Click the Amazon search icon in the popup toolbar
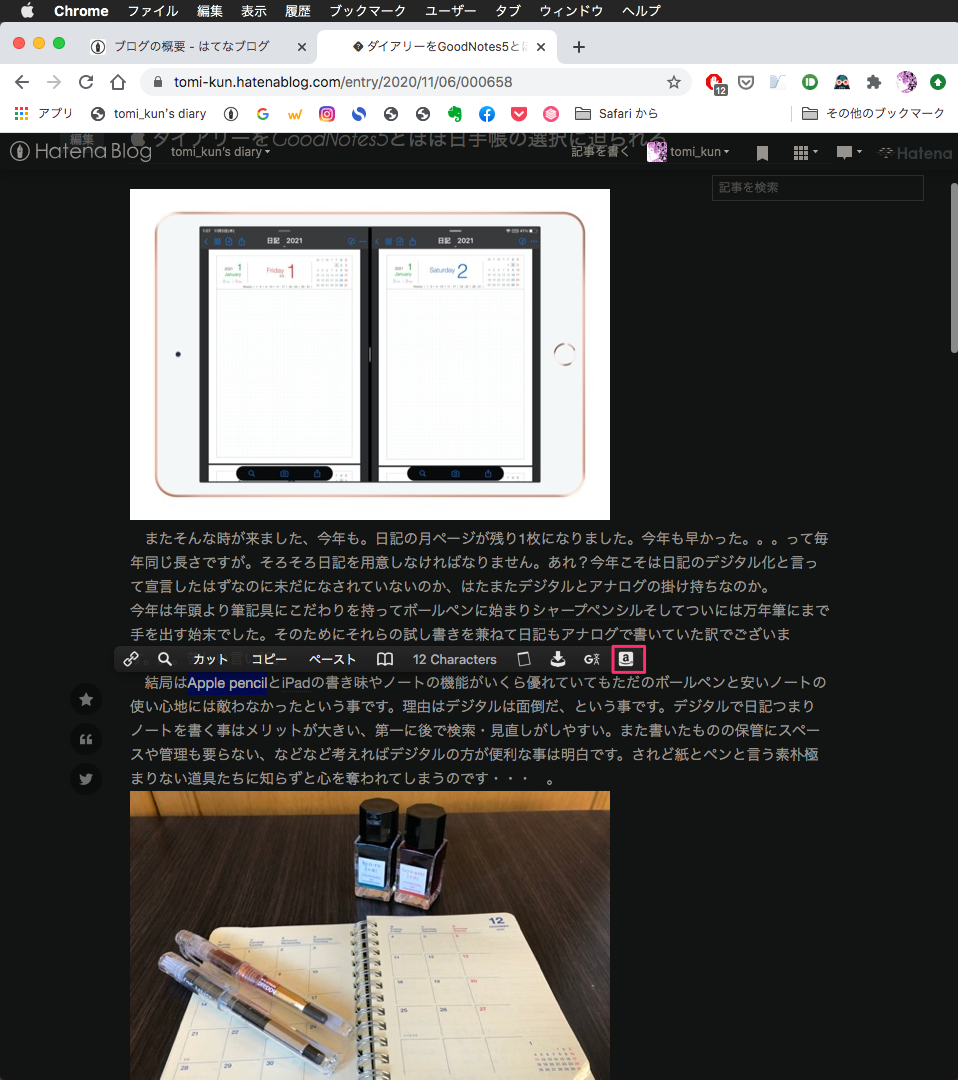This screenshot has height=1080, width=958. point(628,659)
